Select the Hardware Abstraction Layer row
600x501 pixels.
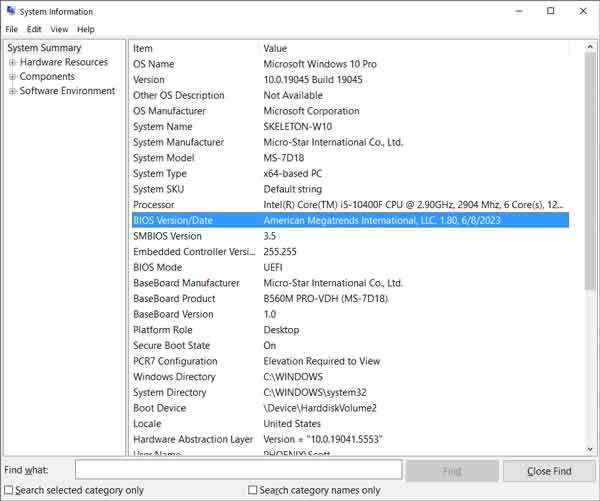350,439
